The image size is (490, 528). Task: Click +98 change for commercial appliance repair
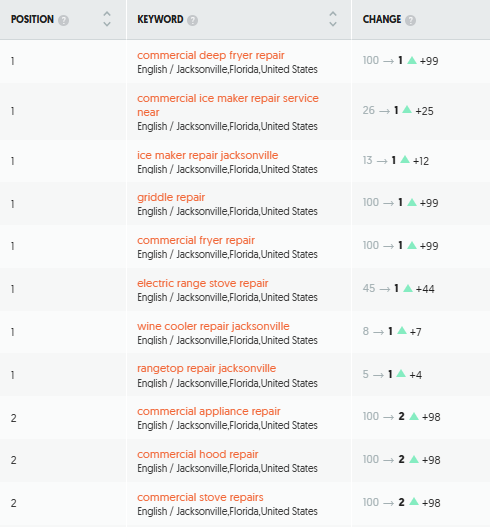(x=431, y=417)
